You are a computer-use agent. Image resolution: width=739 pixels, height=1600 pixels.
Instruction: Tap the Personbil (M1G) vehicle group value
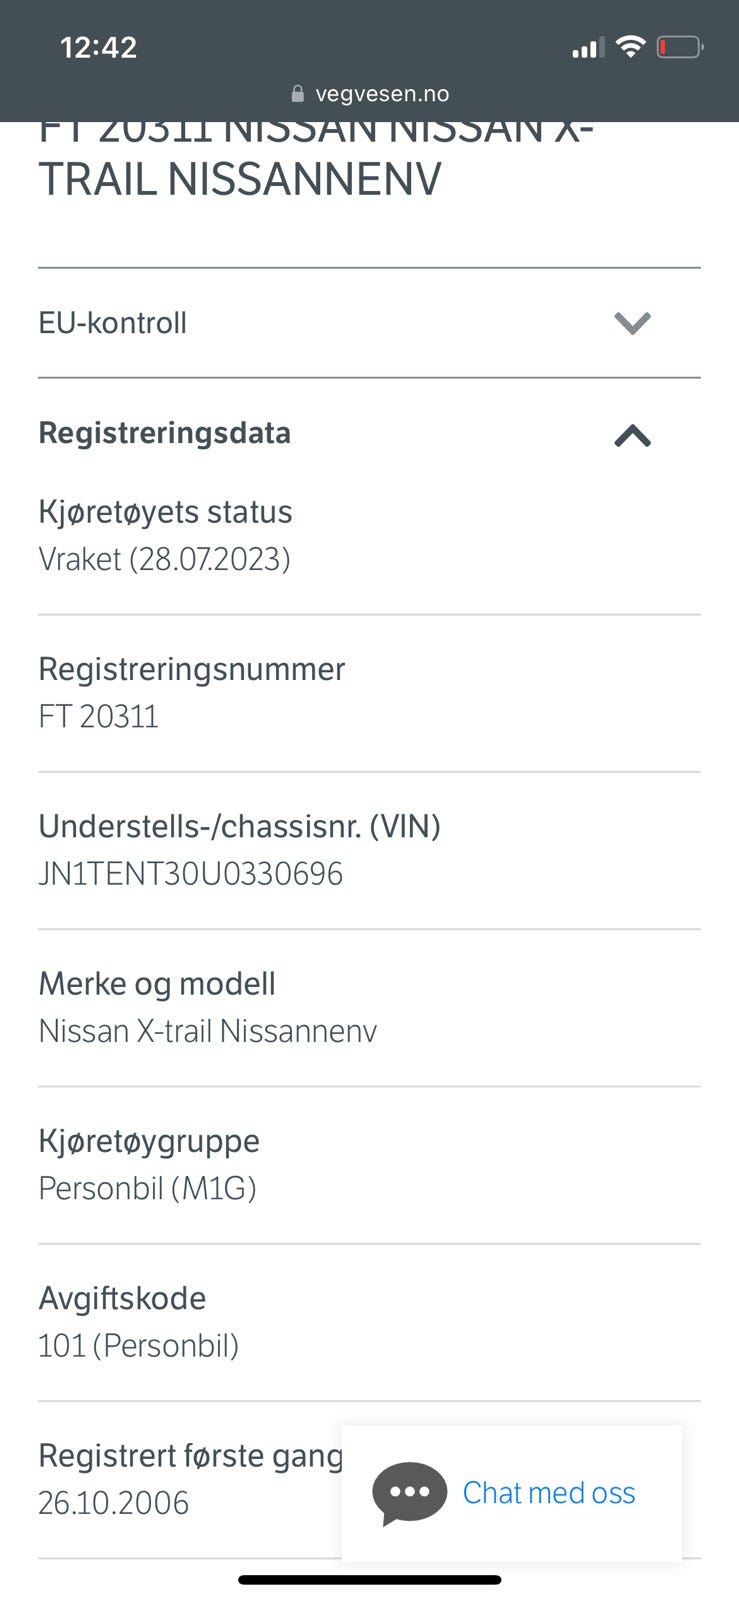pyautogui.click(x=147, y=1189)
